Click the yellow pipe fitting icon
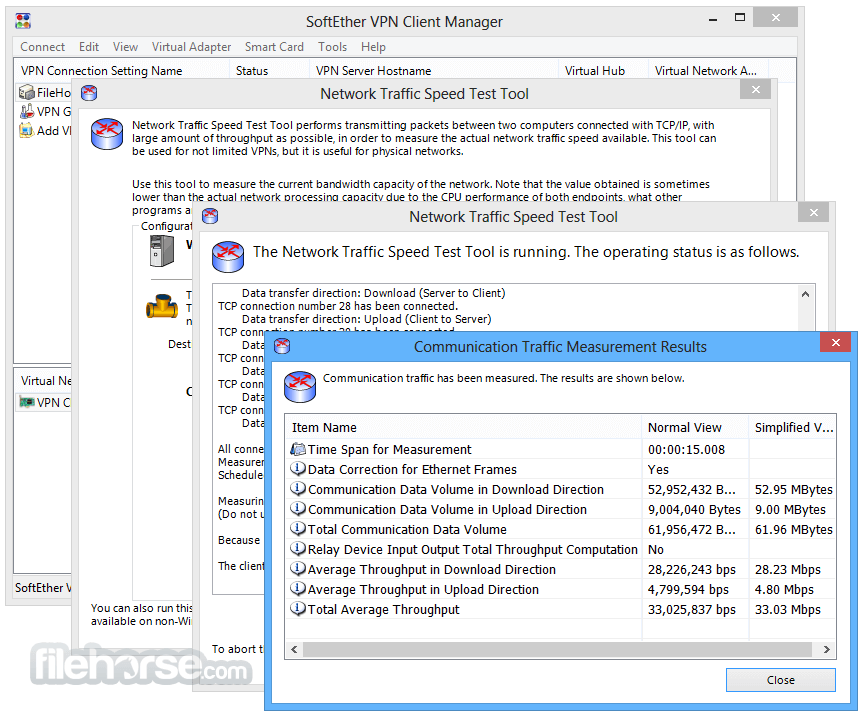 point(162,307)
